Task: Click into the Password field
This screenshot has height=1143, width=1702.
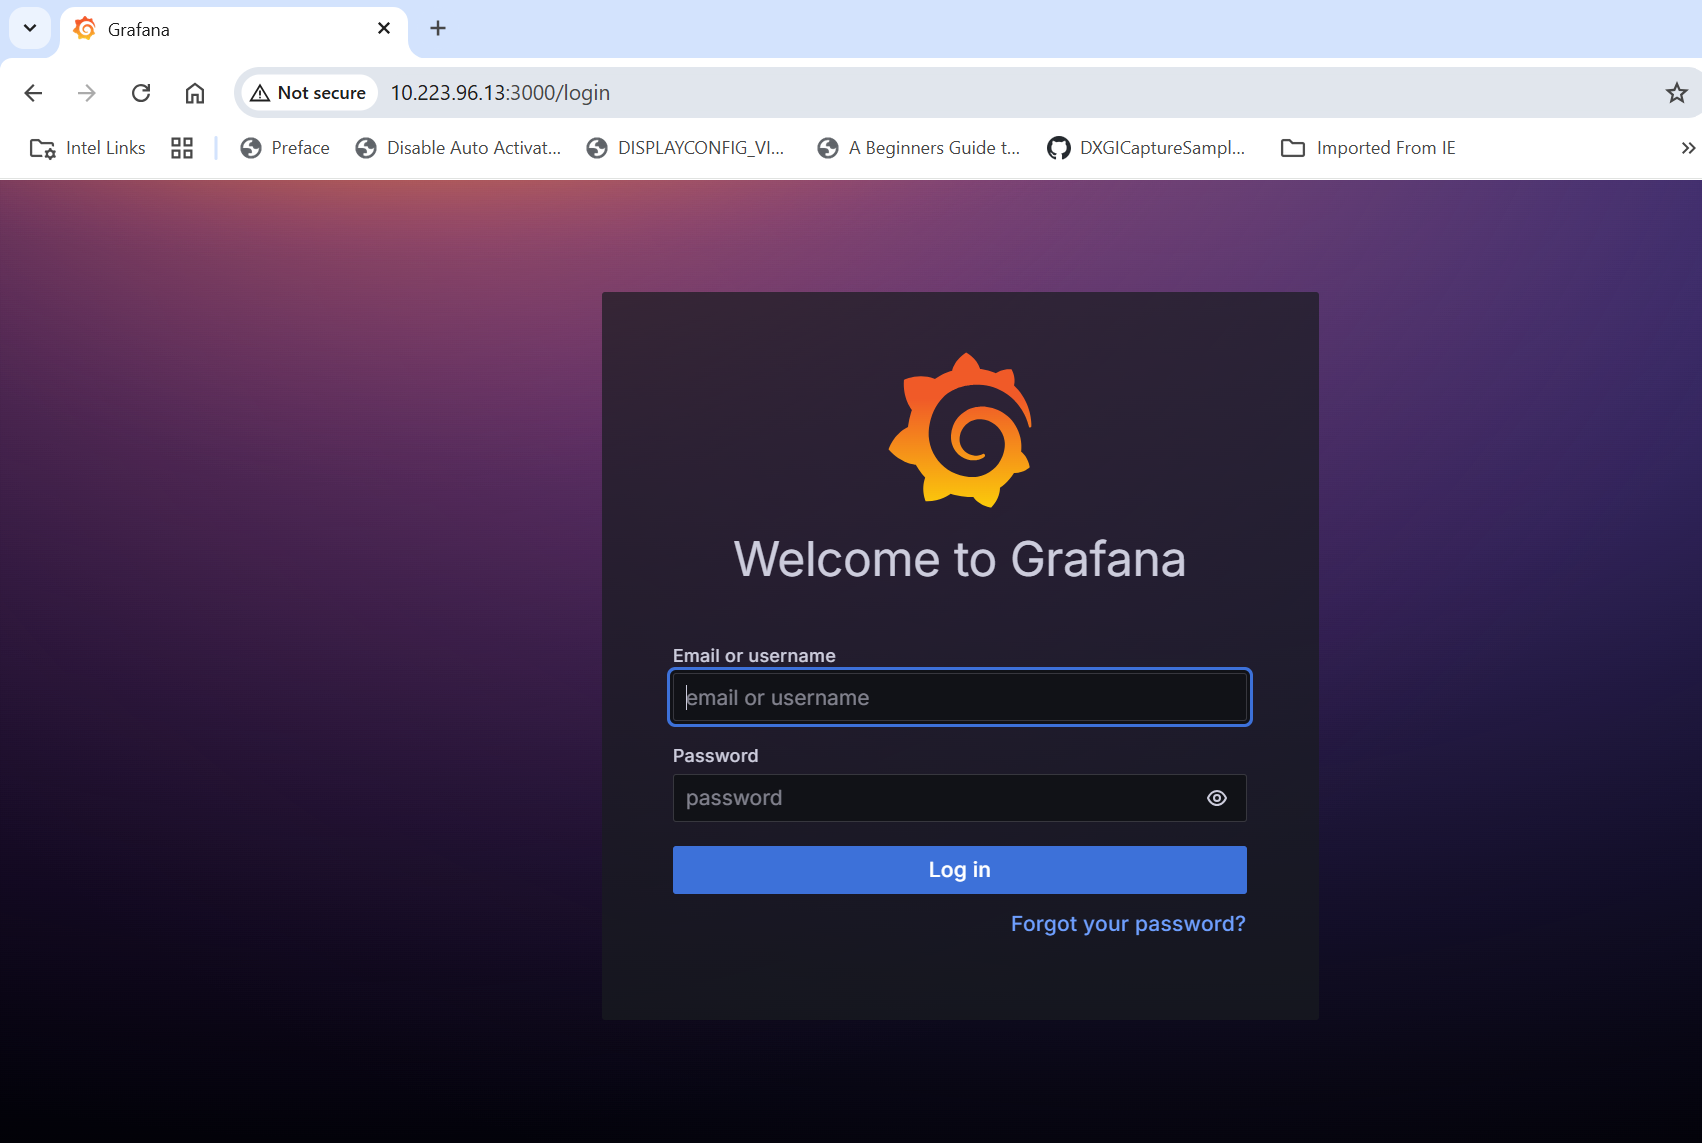Action: [935, 798]
